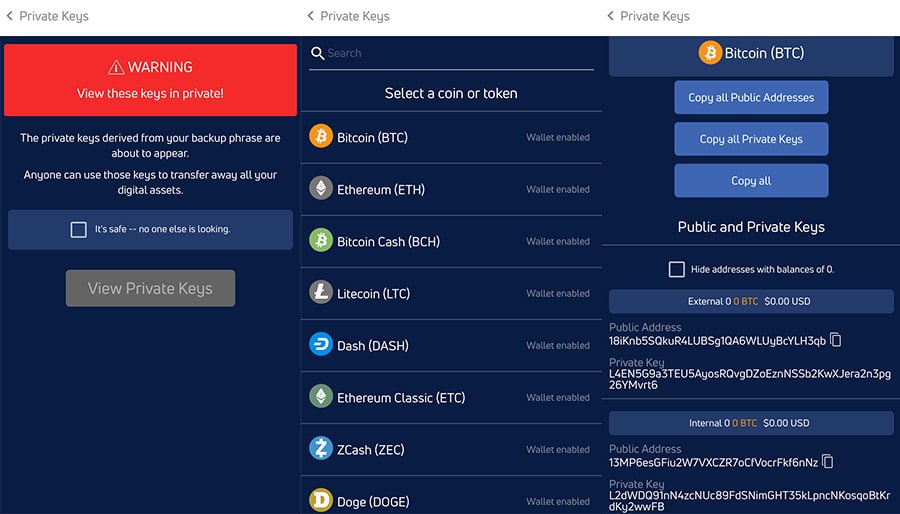Enable Hide addresses with balances of 0
Screen dimensions: 900x514
[677, 269]
